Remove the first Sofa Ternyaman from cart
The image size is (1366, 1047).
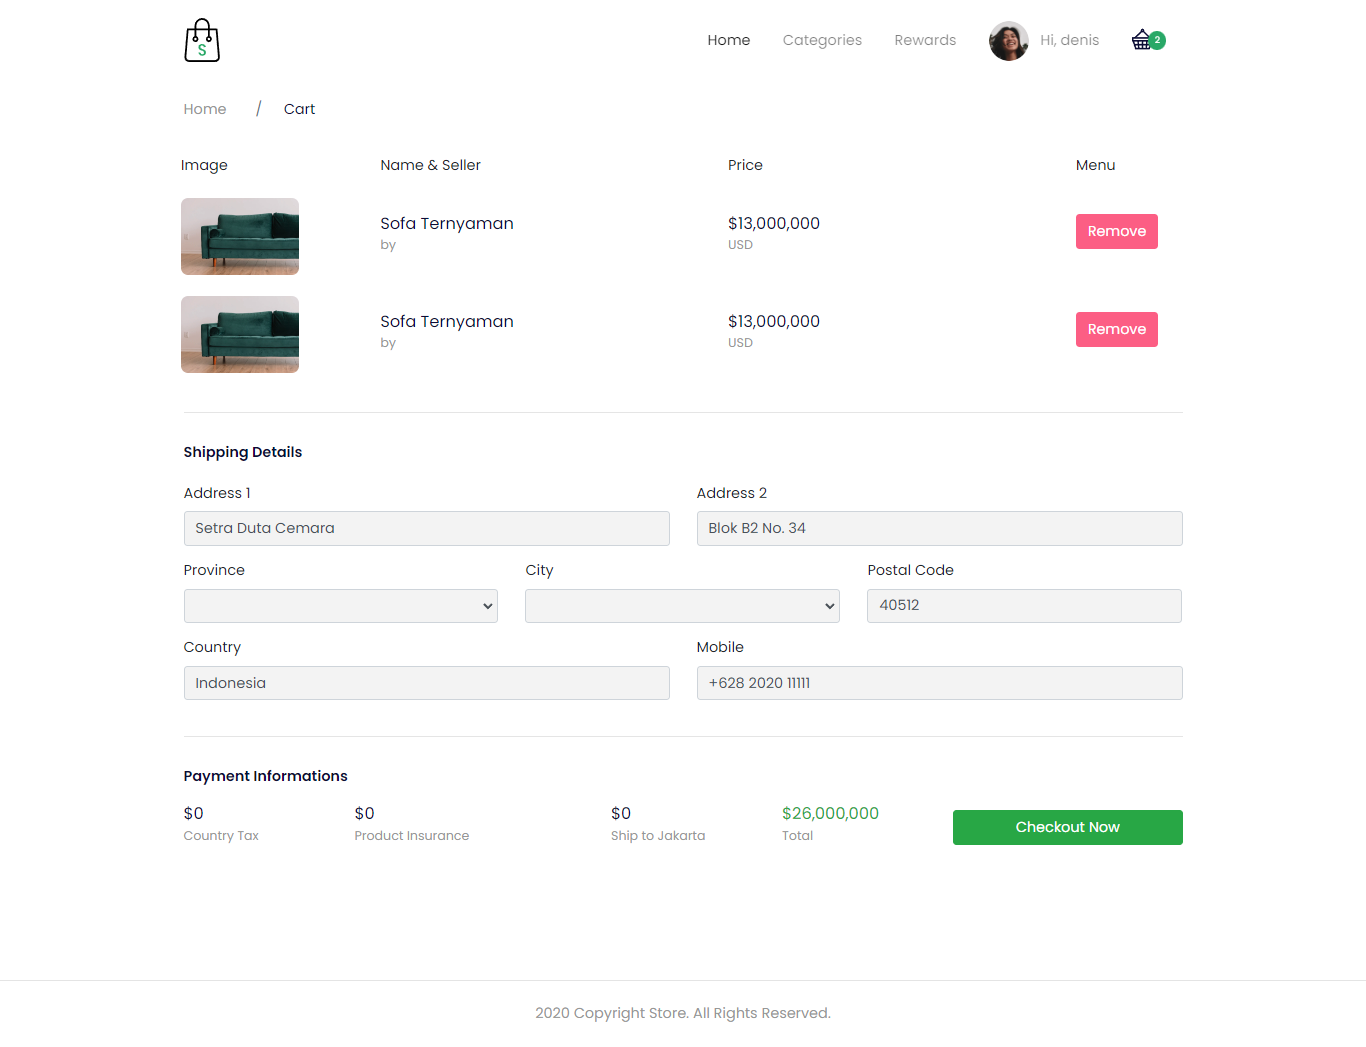pyautogui.click(x=1116, y=231)
